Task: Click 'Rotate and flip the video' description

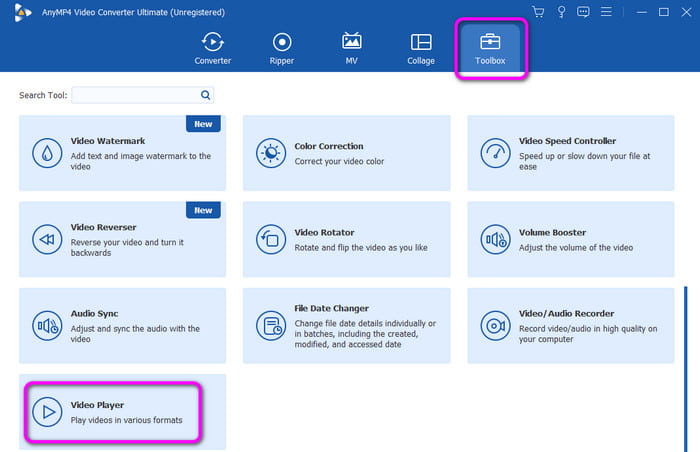Action: click(361, 247)
